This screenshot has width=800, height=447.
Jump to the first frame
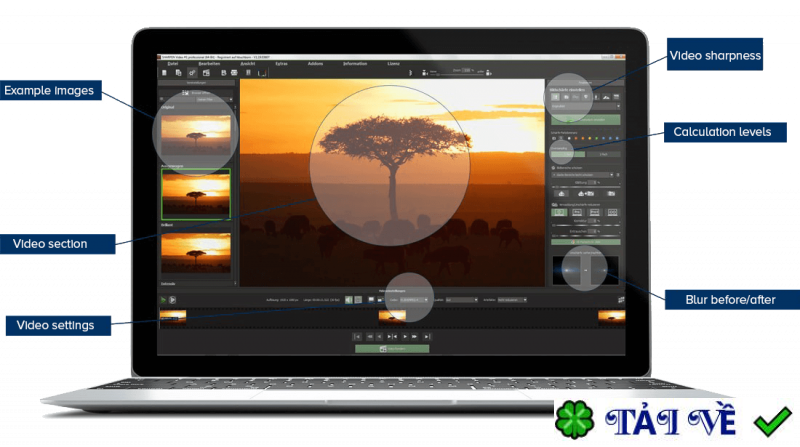pos(357,337)
